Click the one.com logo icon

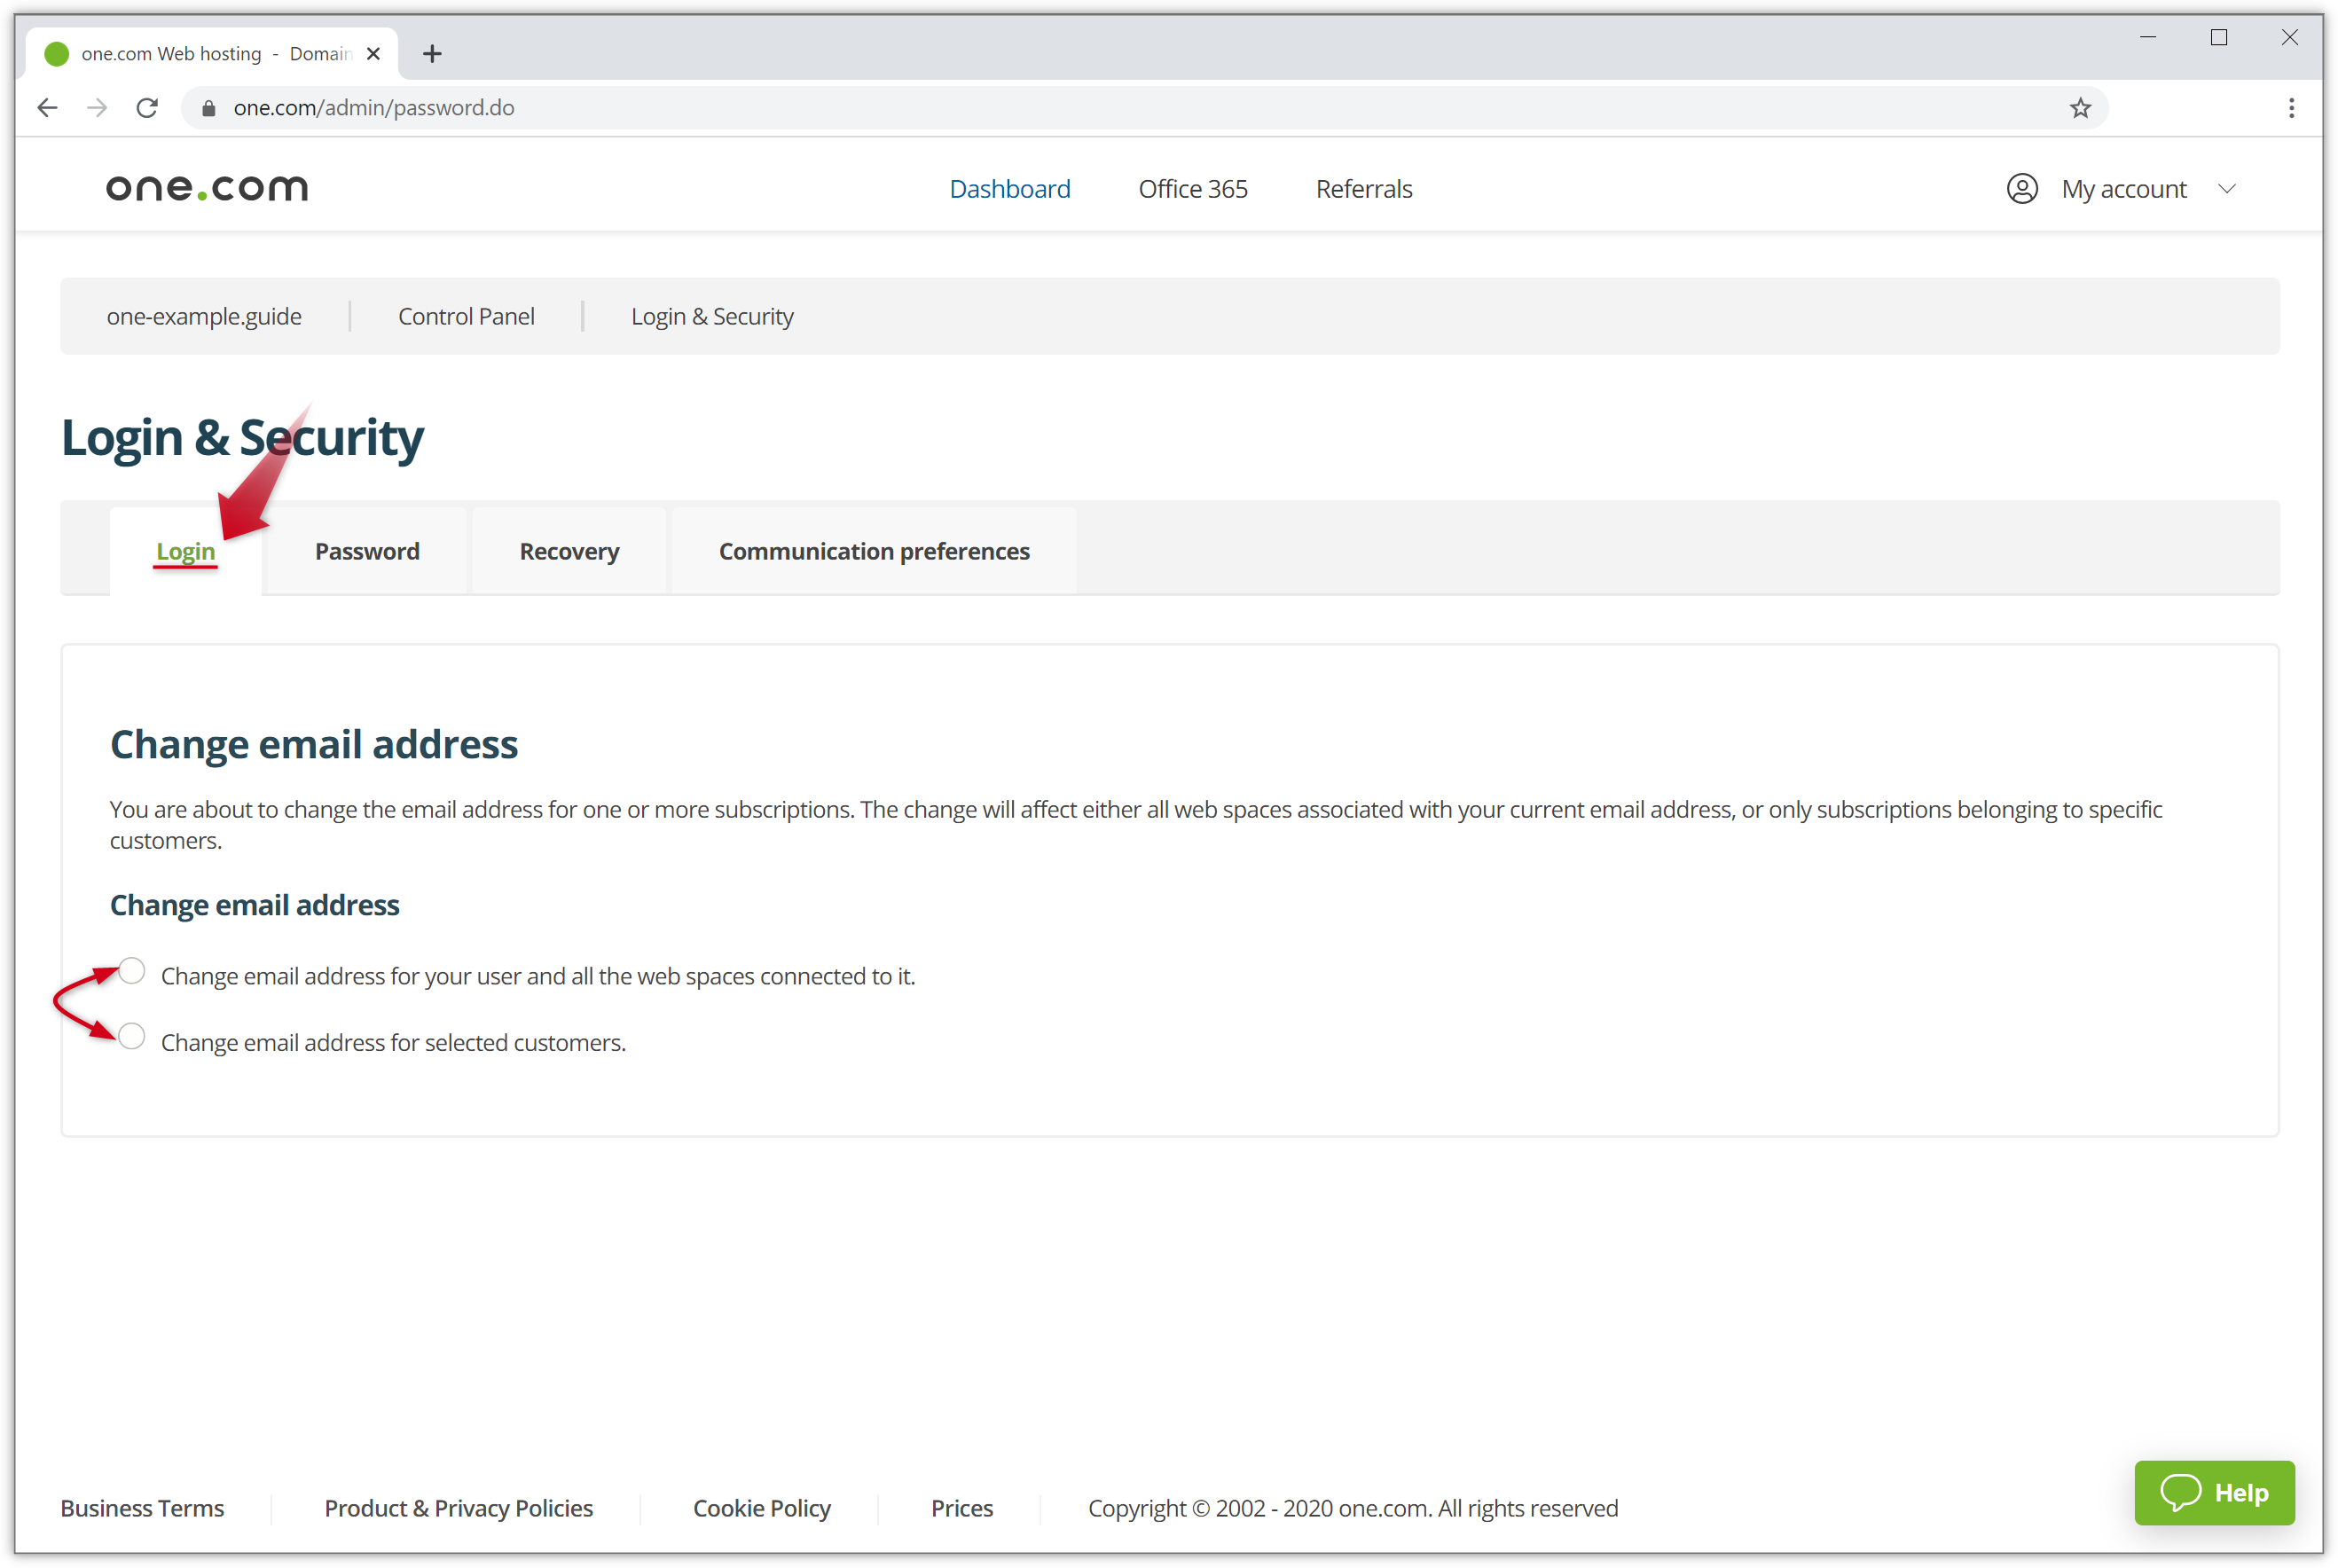[x=205, y=187]
